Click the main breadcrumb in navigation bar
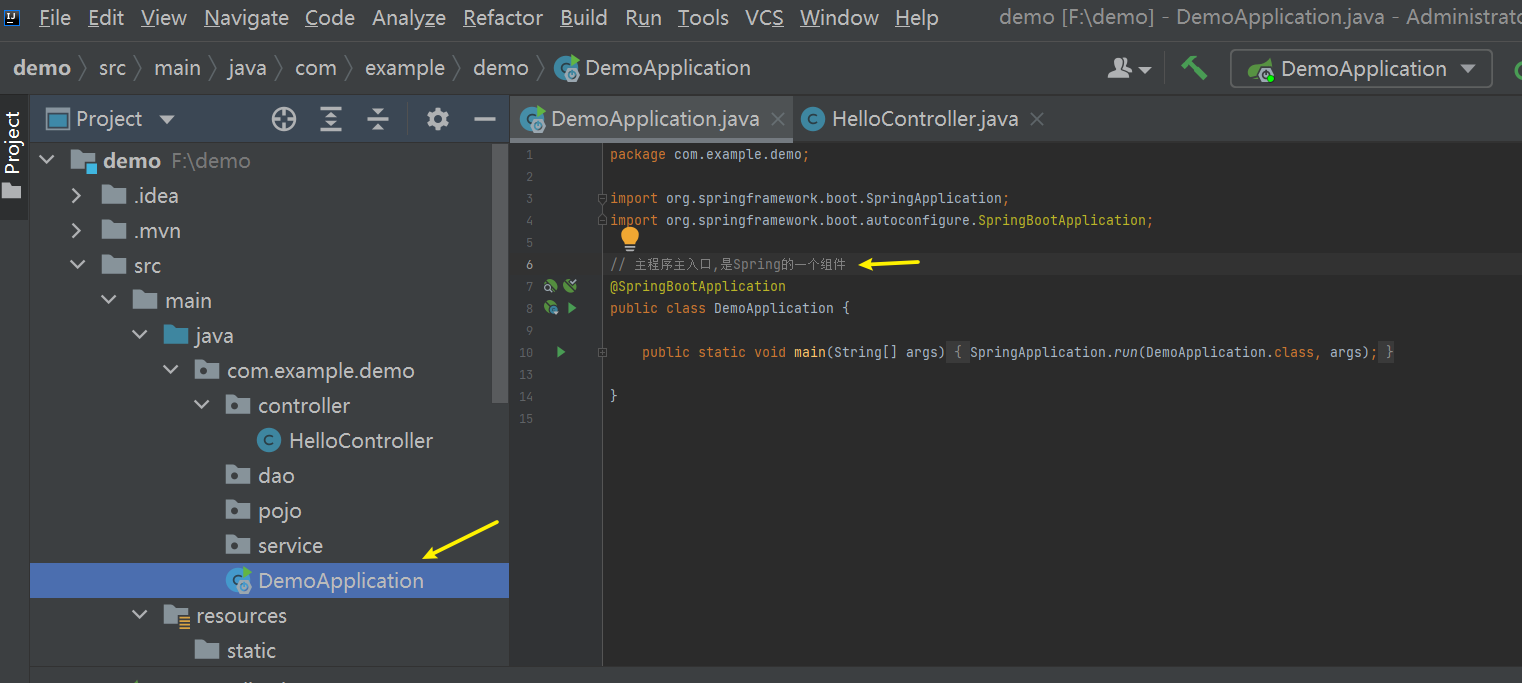The image size is (1522, 683). [178, 68]
